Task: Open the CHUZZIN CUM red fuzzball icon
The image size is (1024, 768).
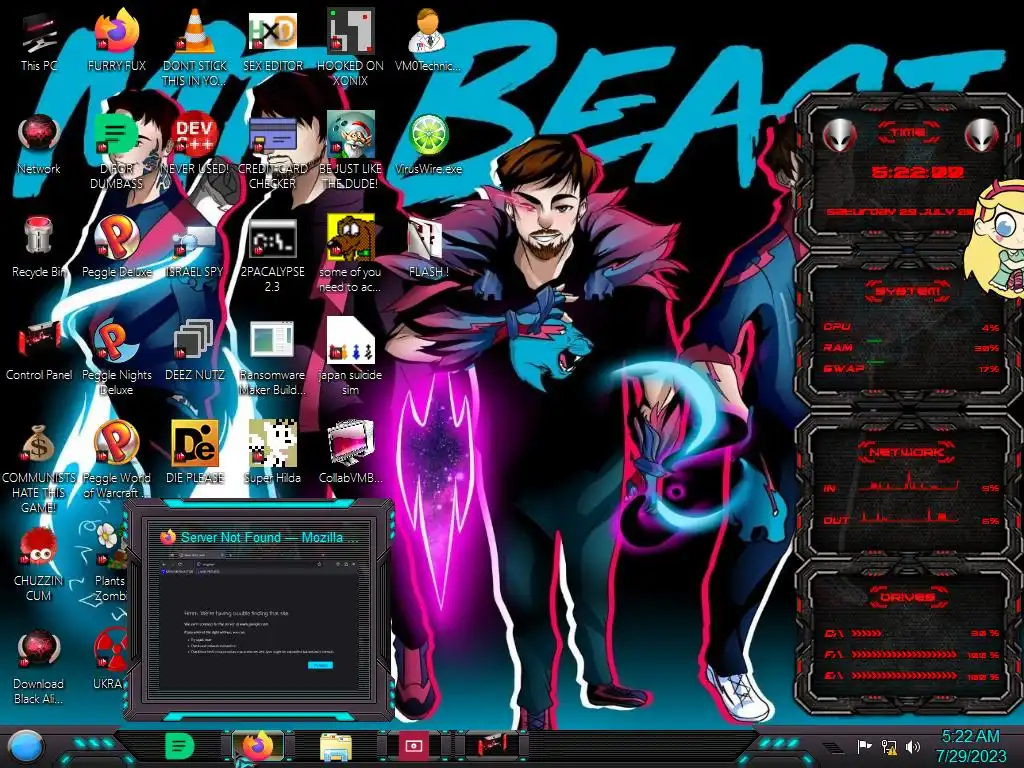Action: [39, 564]
